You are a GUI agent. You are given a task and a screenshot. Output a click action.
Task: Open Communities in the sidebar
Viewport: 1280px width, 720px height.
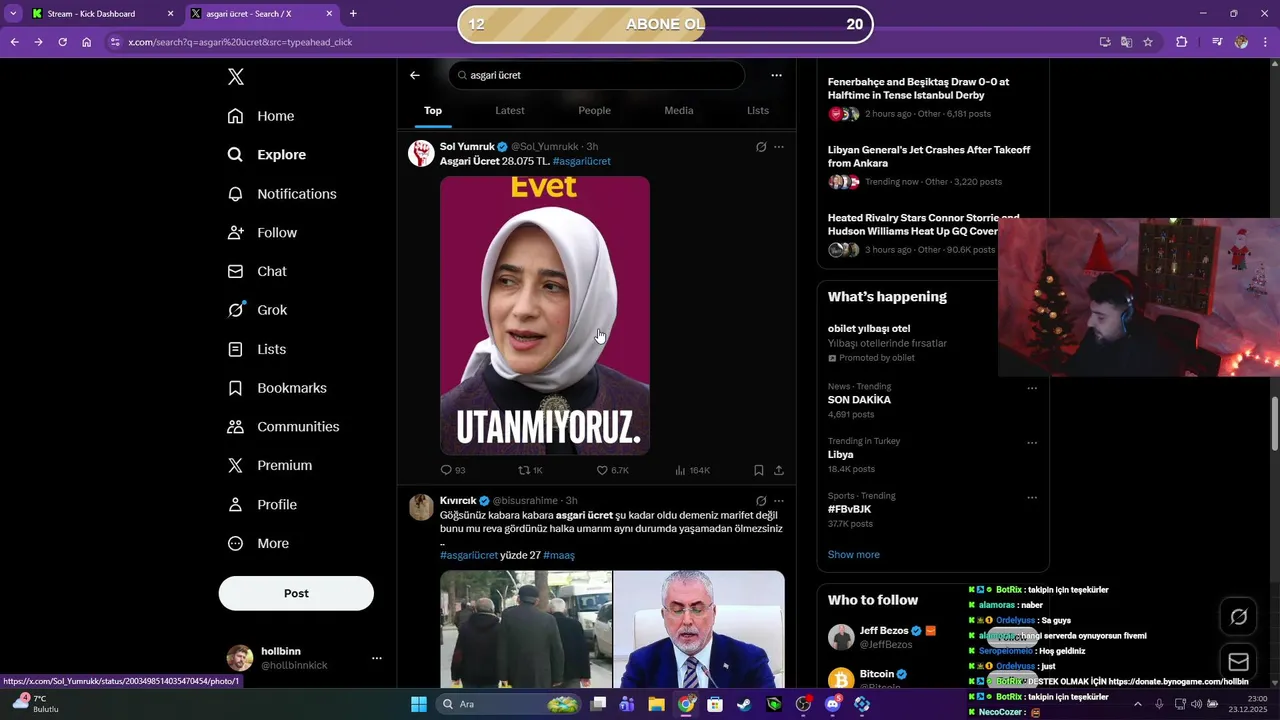(284, 427)
